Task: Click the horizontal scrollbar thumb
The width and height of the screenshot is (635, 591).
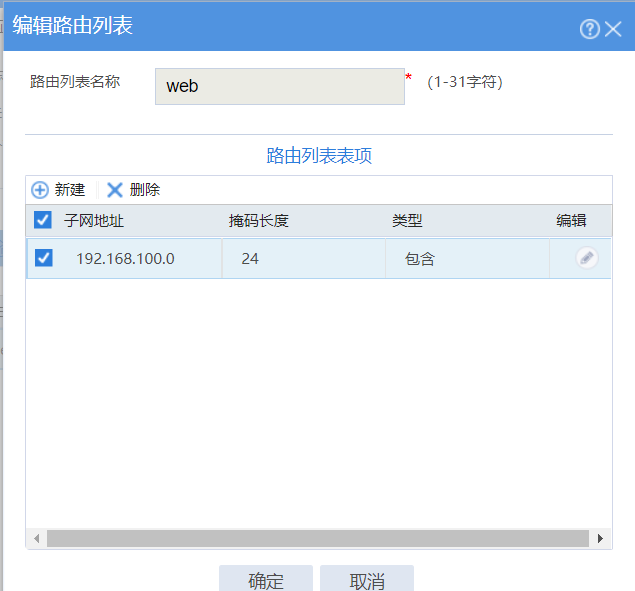Action: (x=318, y=538)
